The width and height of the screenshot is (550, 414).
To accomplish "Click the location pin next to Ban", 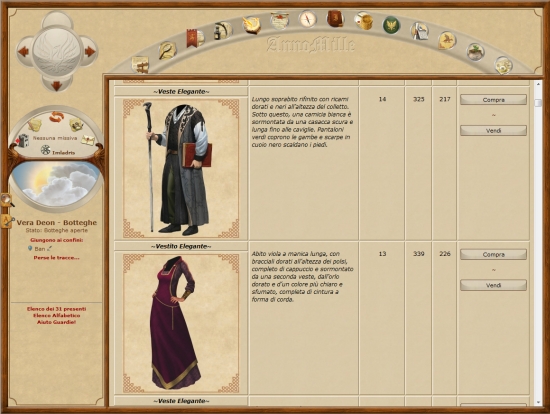I will coord(30,248).
